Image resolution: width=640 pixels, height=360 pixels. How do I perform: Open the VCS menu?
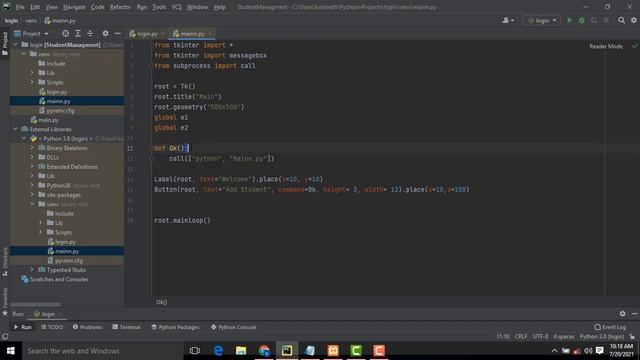click(176, 7)
